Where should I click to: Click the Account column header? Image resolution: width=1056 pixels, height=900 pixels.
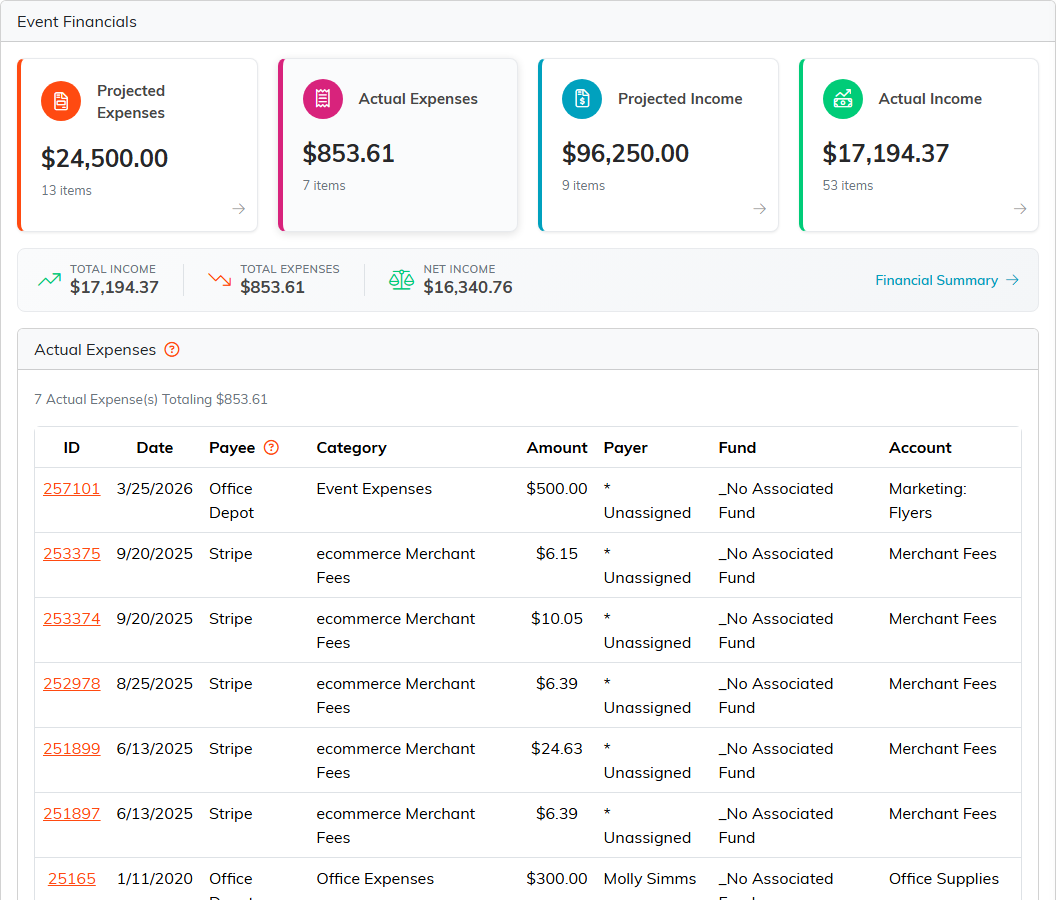tap(920, 447)
